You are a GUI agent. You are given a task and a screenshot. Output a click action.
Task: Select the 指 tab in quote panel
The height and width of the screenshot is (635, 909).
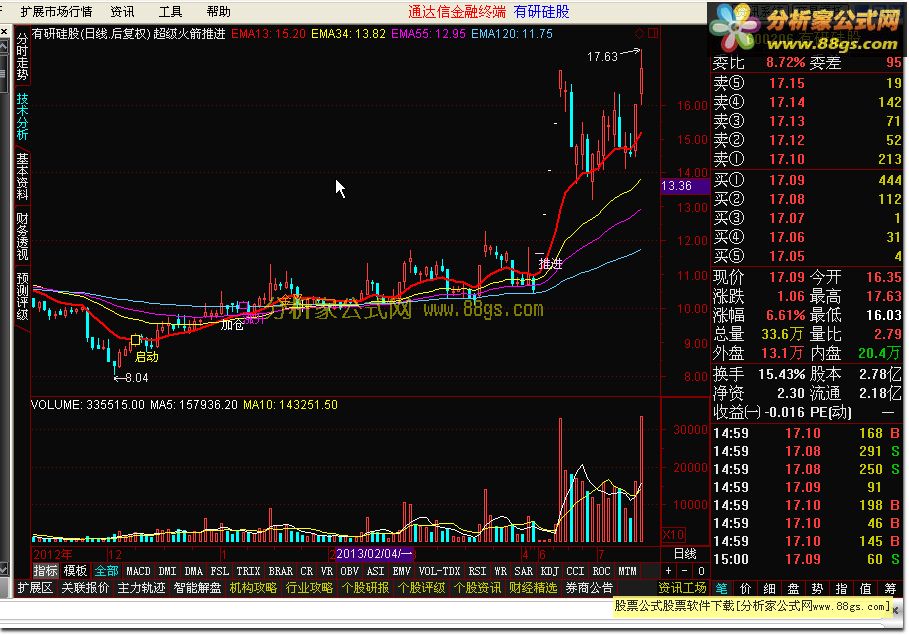[x=842, y=588]
